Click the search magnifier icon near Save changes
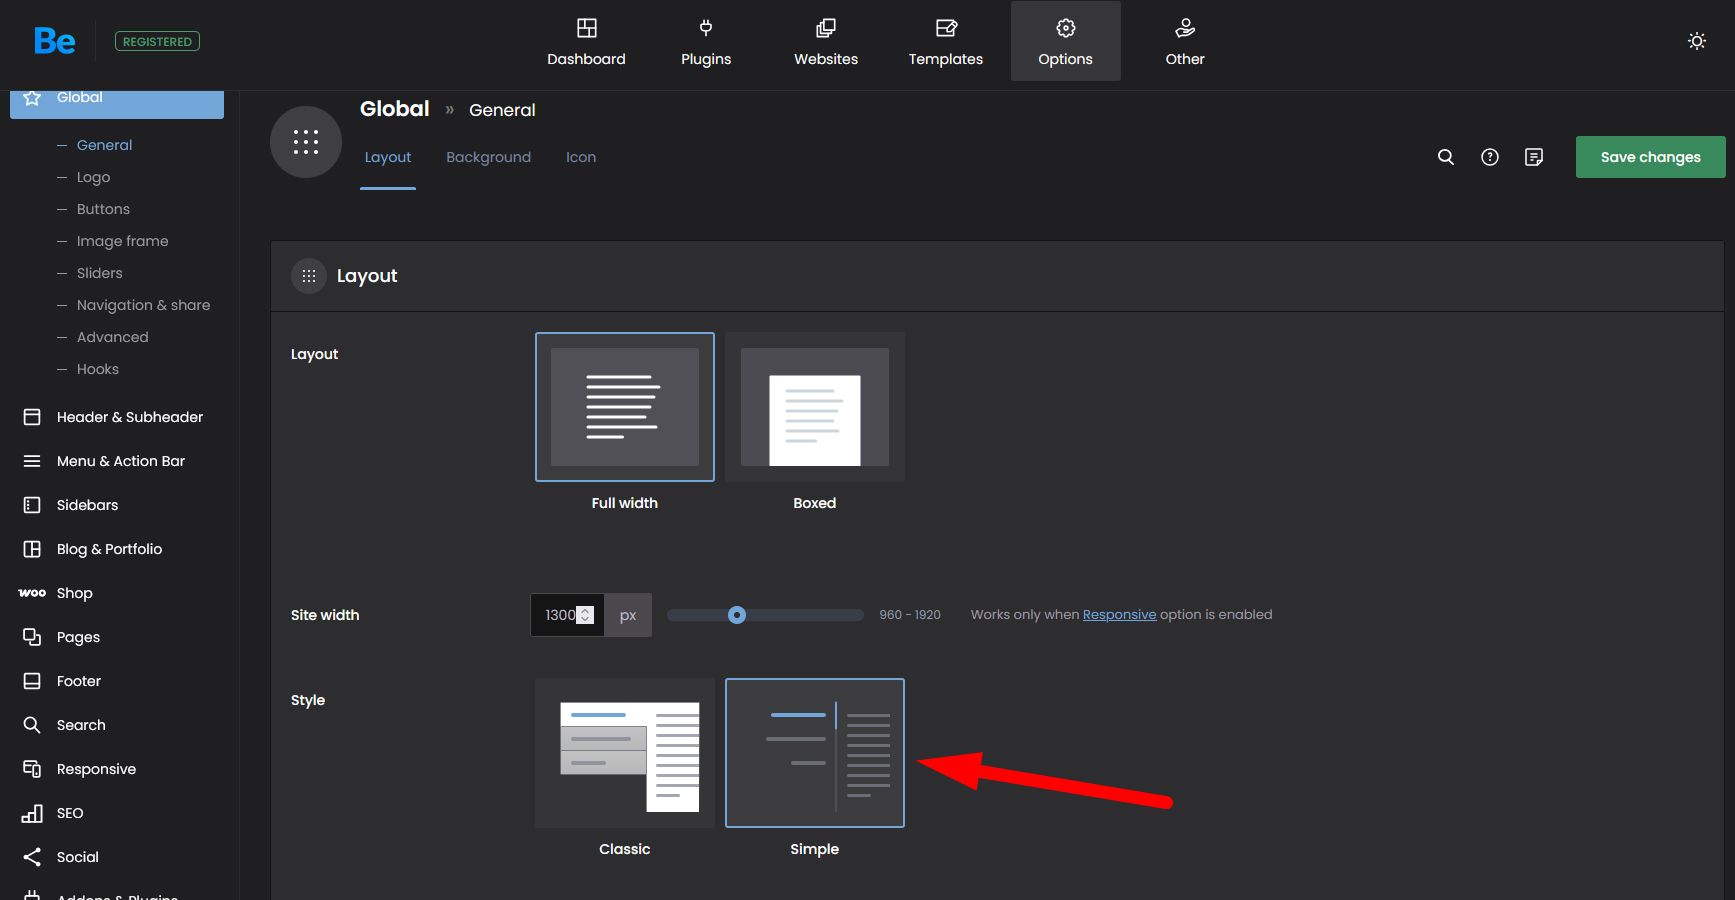Viewport: 1735px width, 900px height. [1445, 157]
